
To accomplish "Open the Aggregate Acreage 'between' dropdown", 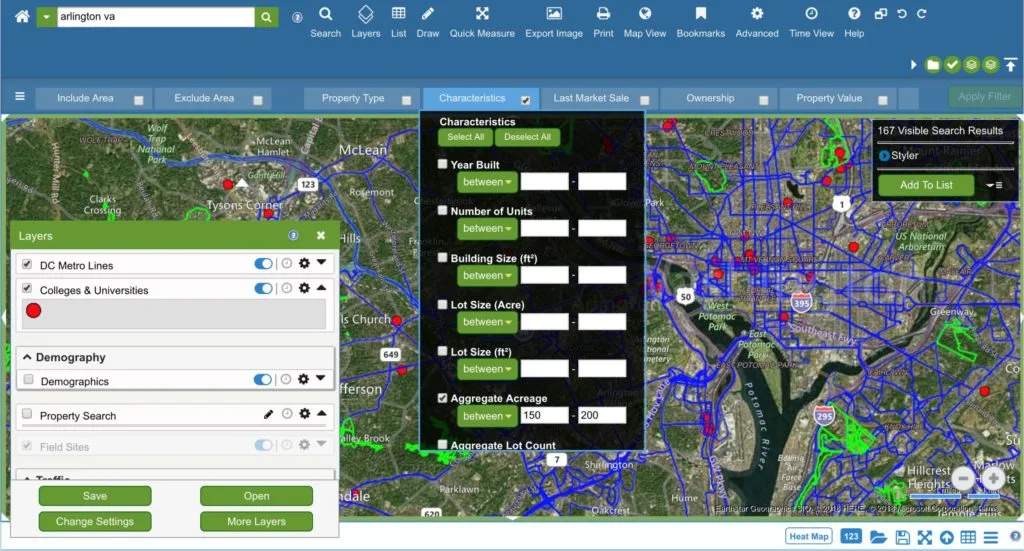I will pyautogui.click(x=487, y=416).
